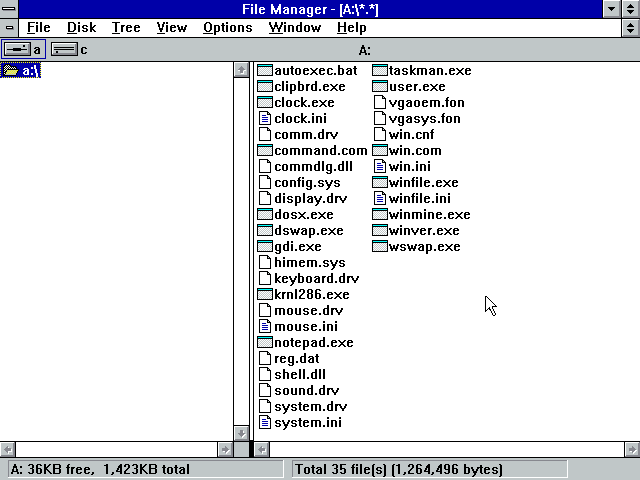Screen dimensions: 640x480
Task: Select the sound.drv file name
Action: tap(307, 390)
